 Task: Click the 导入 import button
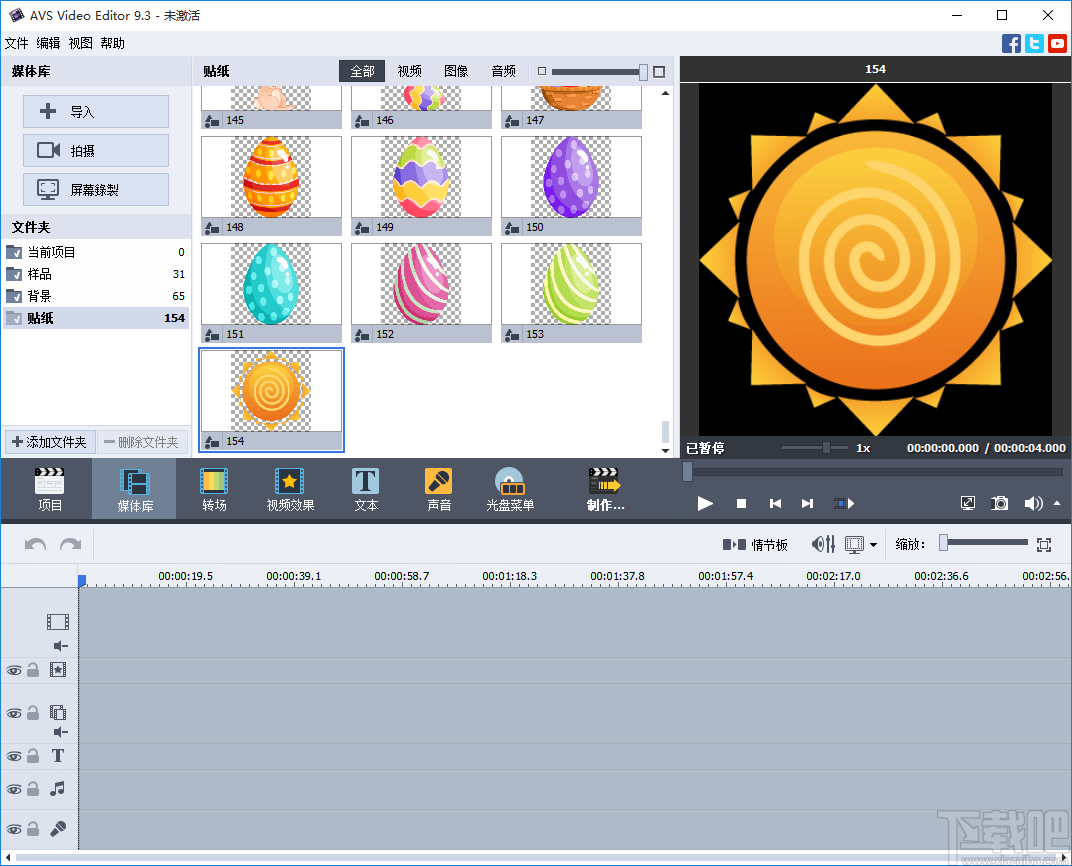point(96,111)
